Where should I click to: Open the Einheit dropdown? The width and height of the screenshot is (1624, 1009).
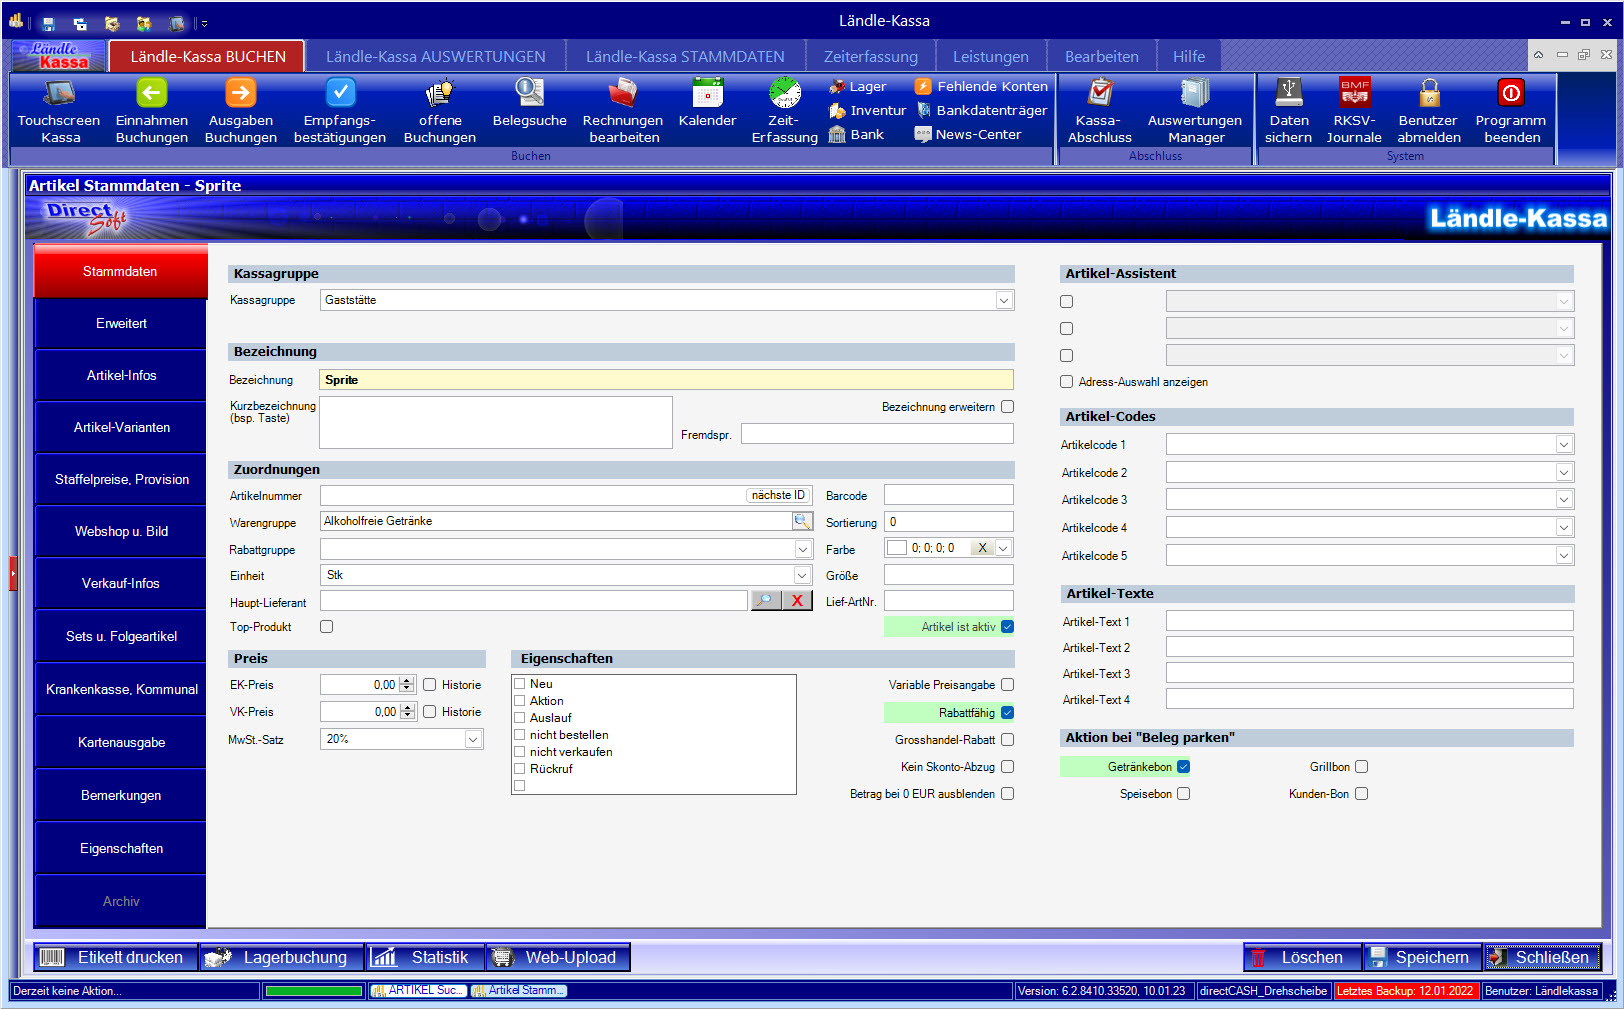click(802, 575)
